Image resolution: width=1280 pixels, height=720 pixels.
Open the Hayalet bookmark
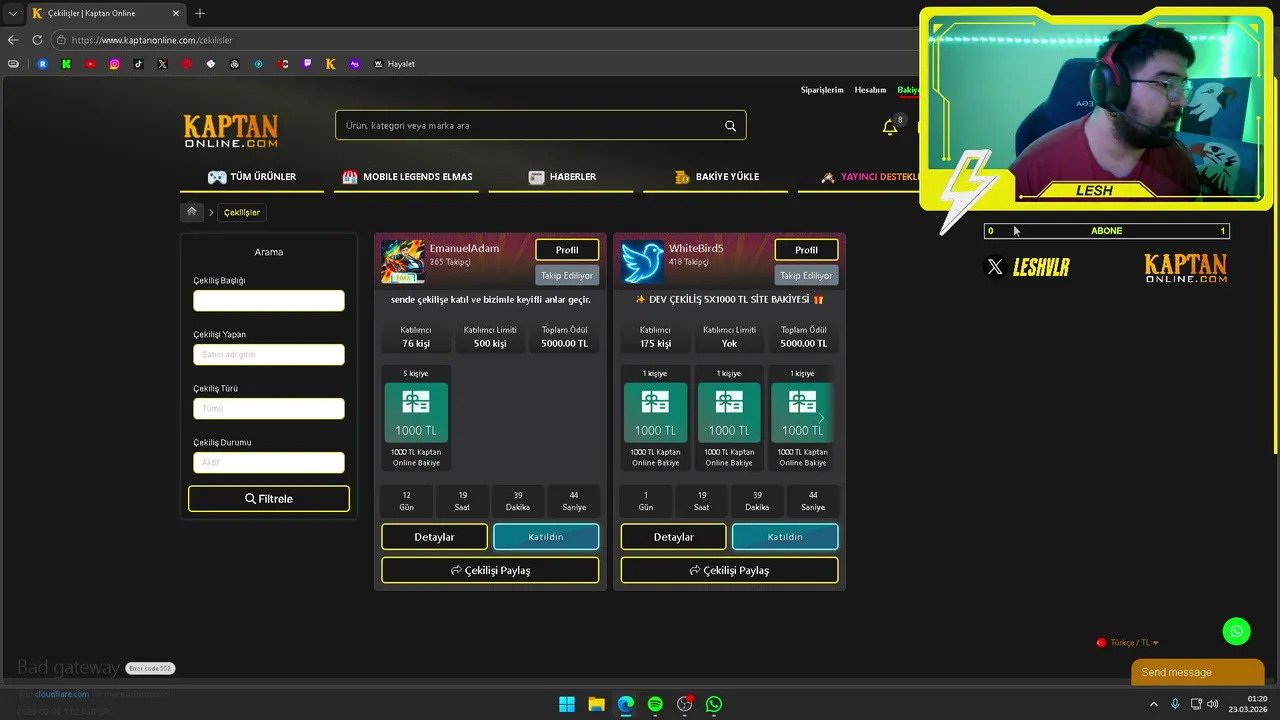(x=394, y=64)
